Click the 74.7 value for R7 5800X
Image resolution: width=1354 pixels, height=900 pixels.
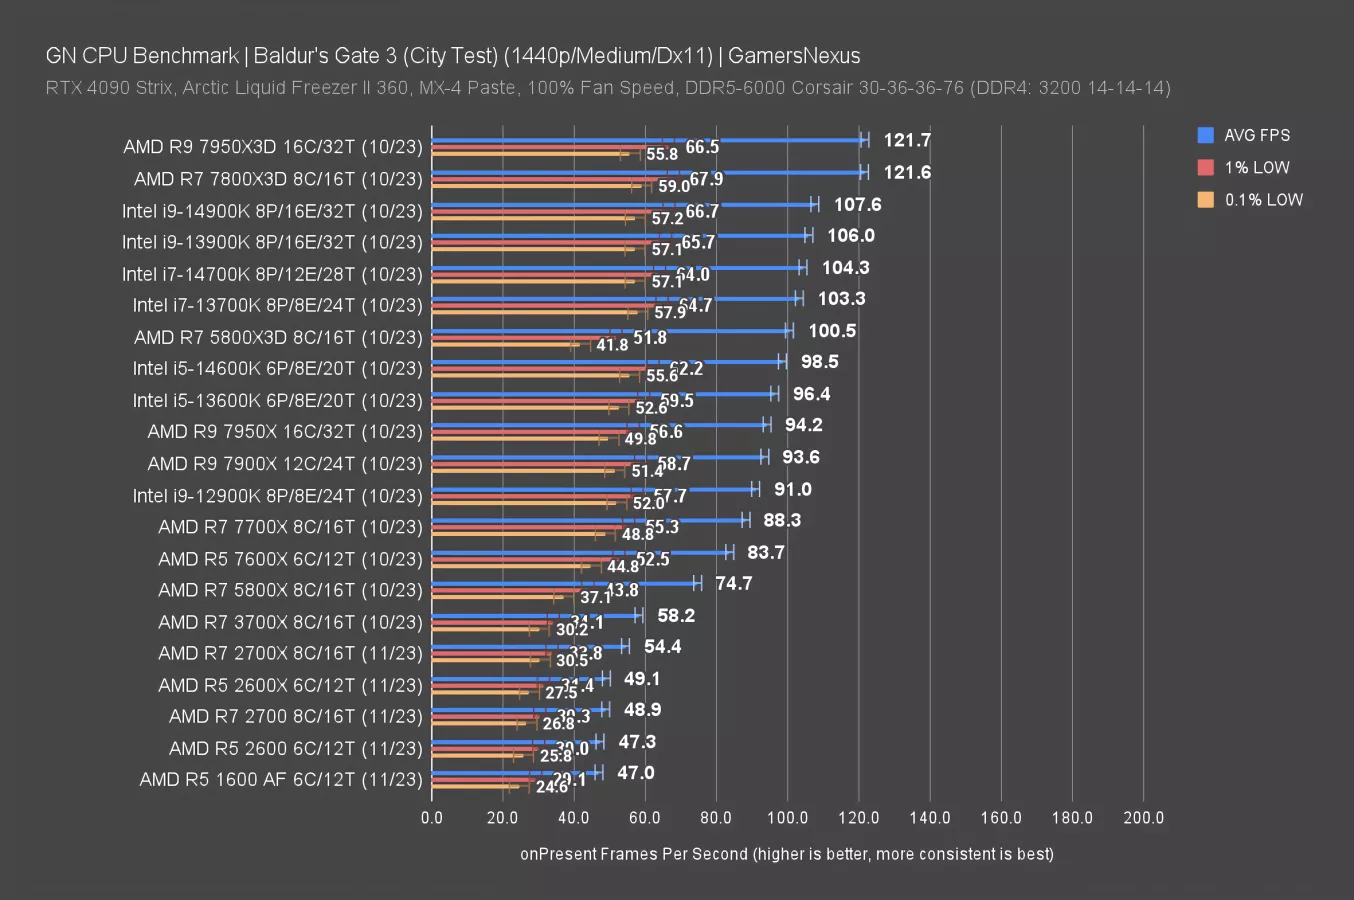click(x=733, y=583)
